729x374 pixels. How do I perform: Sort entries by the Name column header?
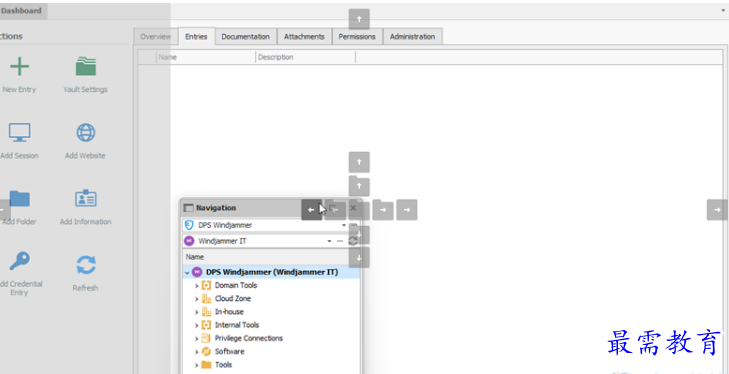coord(205,57)
